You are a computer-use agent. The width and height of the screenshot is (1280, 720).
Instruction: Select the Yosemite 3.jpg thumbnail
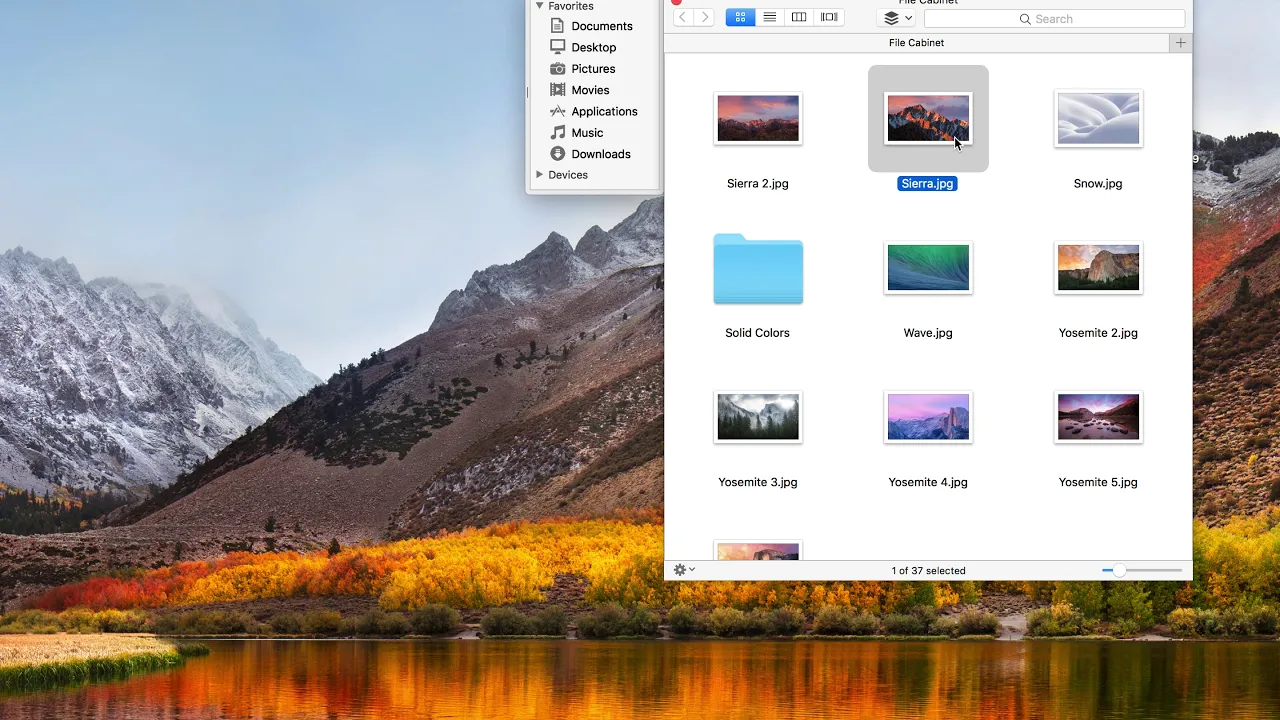[x=758, y=417]
